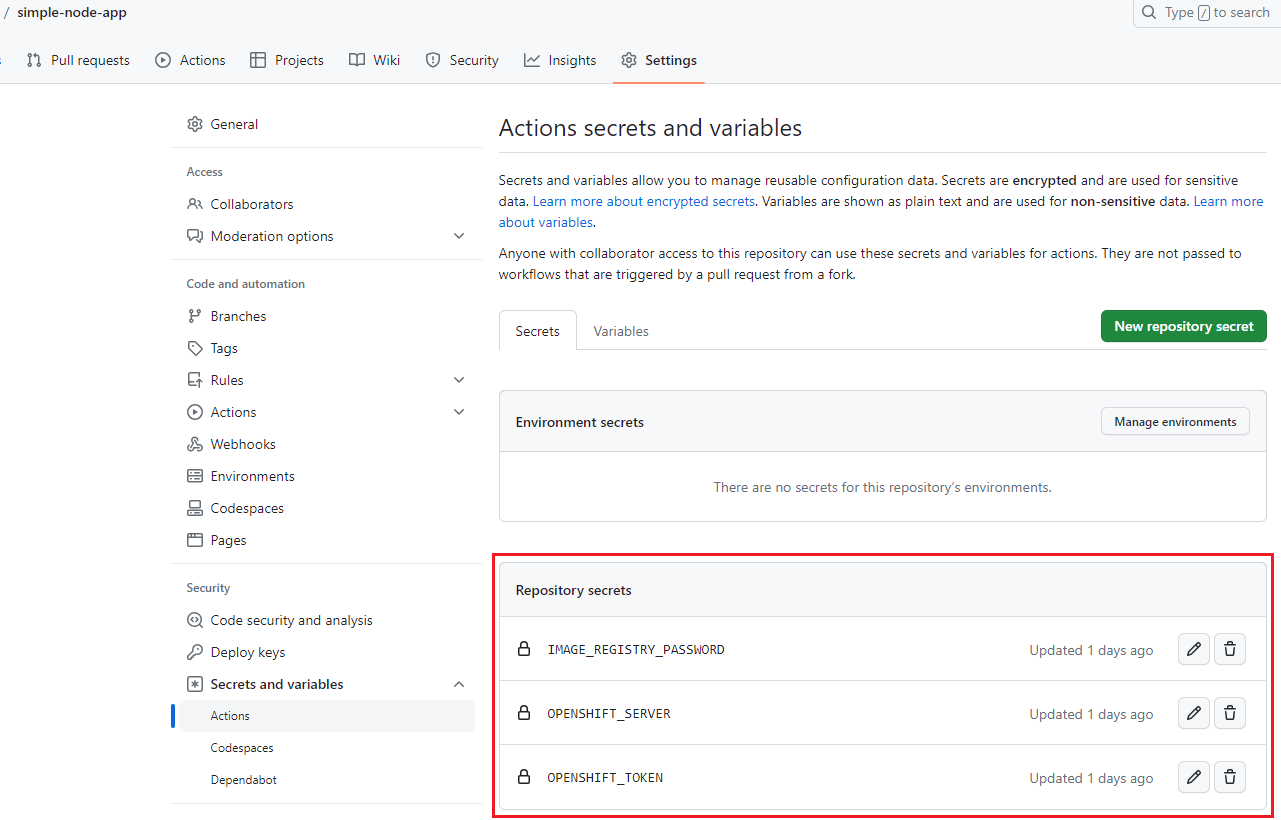Collapse the Secrets and variables section
1281x820 pixels.
pyautogui.click(x=459, y=684)
